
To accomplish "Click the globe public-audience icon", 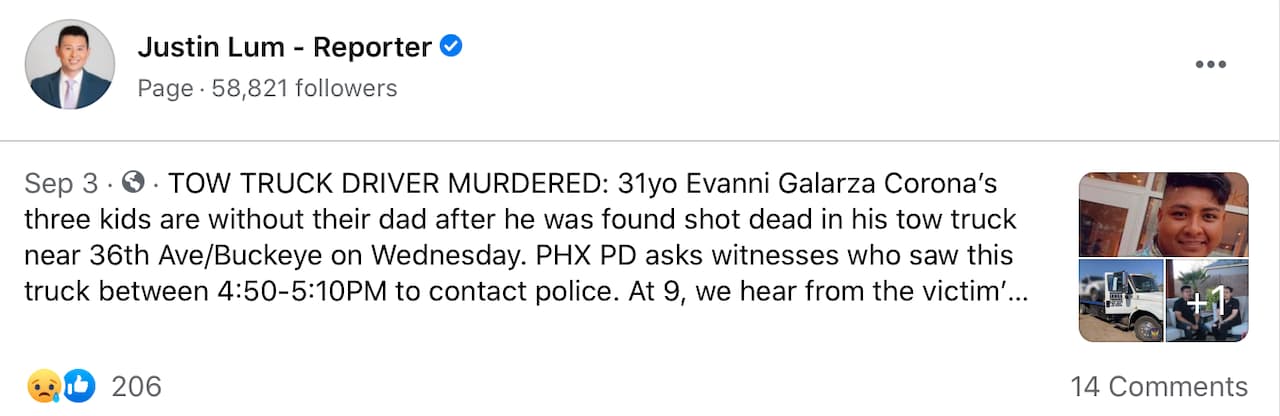I will [x=133, y=184].
